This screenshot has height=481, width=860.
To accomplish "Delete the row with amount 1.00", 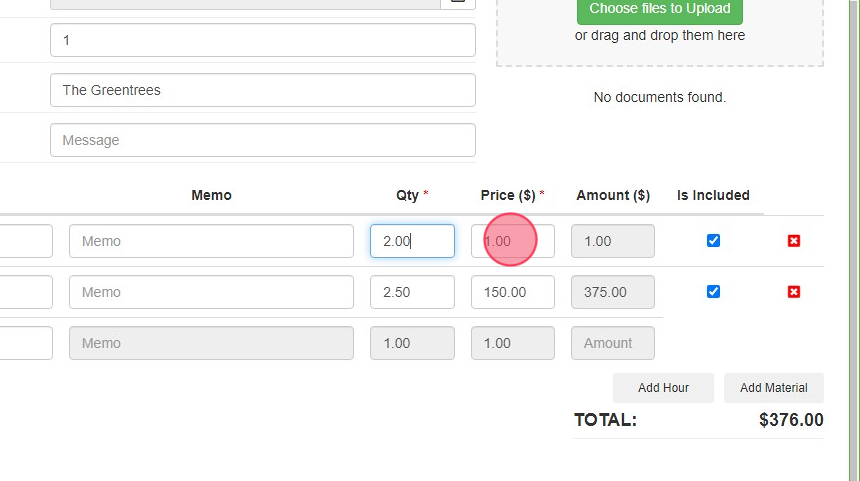I will tap(794, 241).
